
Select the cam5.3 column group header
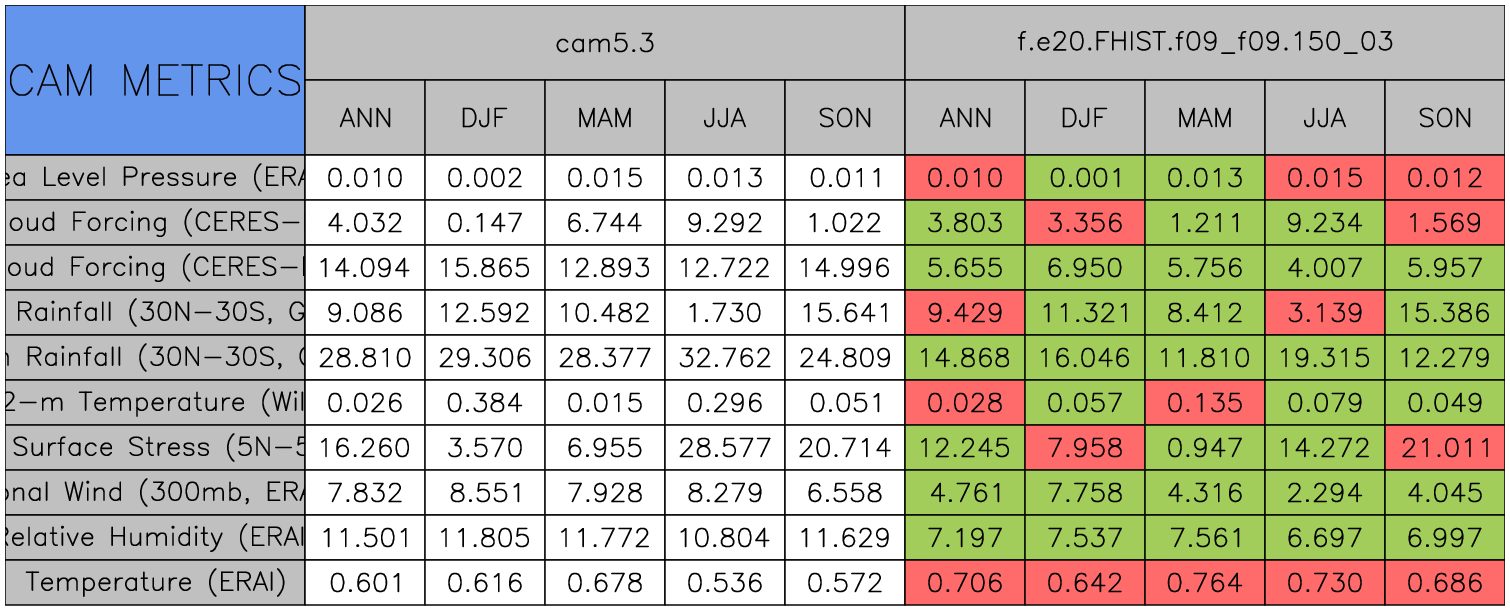coord(604,42)
